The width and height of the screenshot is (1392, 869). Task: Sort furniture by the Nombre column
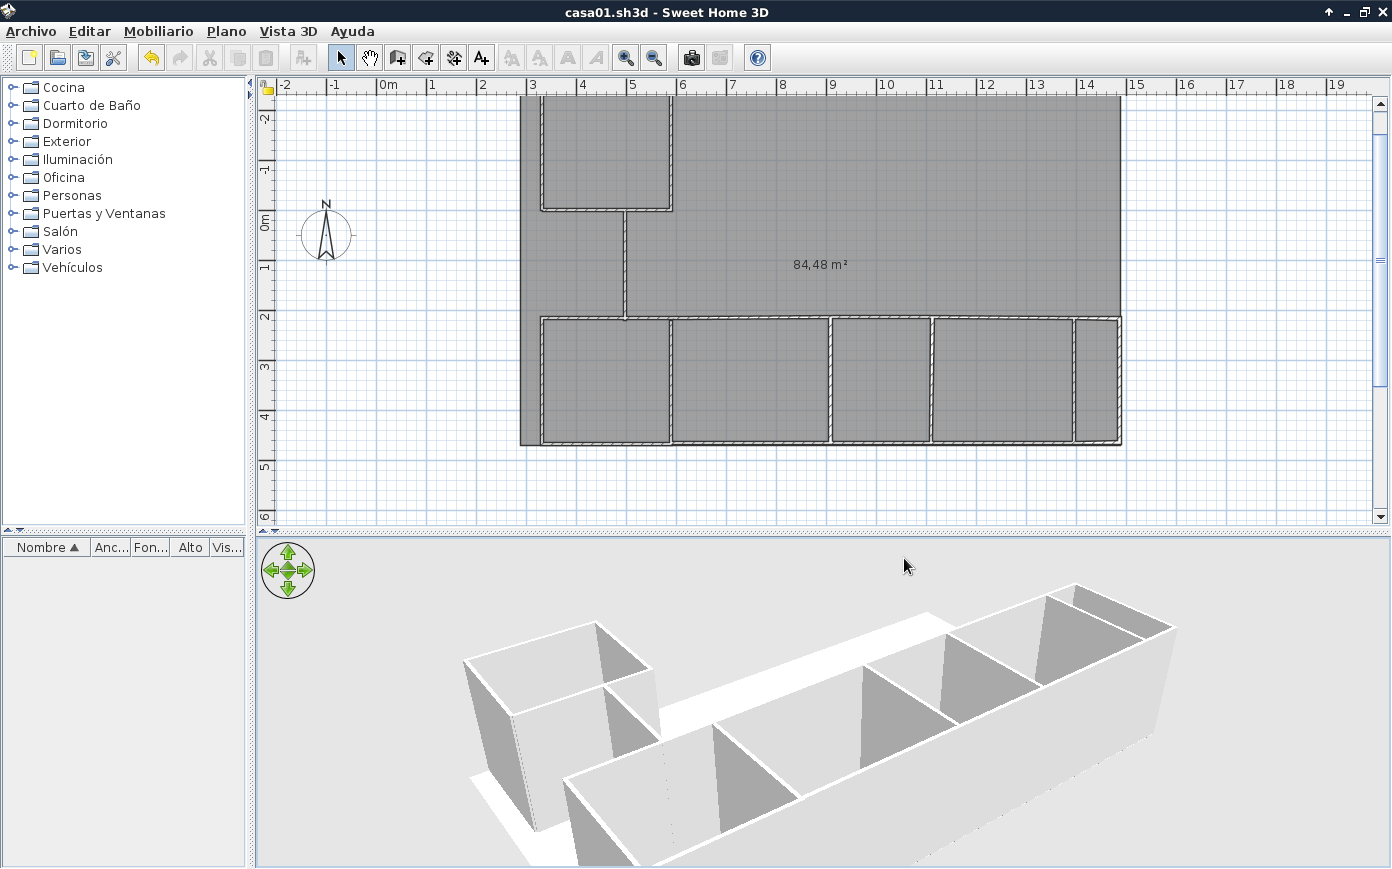(46, 547)
